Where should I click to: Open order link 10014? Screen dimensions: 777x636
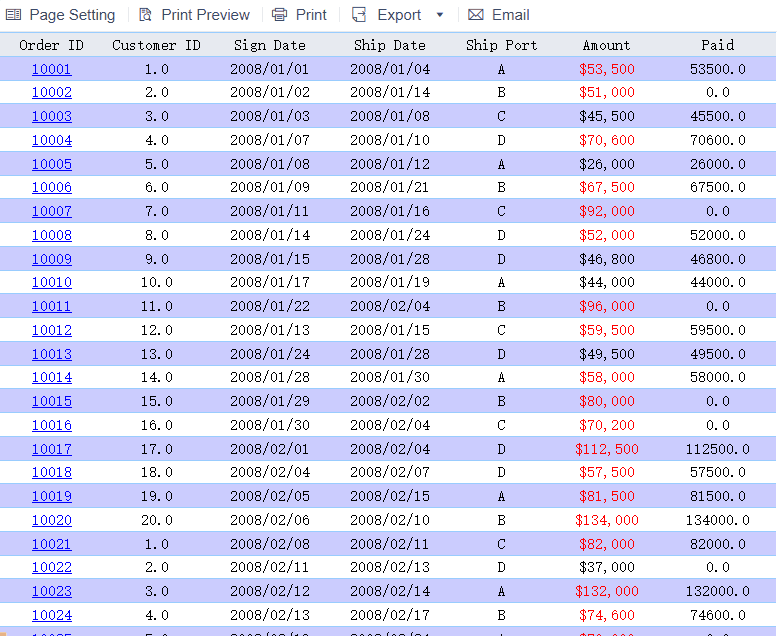tap(52, 377)
